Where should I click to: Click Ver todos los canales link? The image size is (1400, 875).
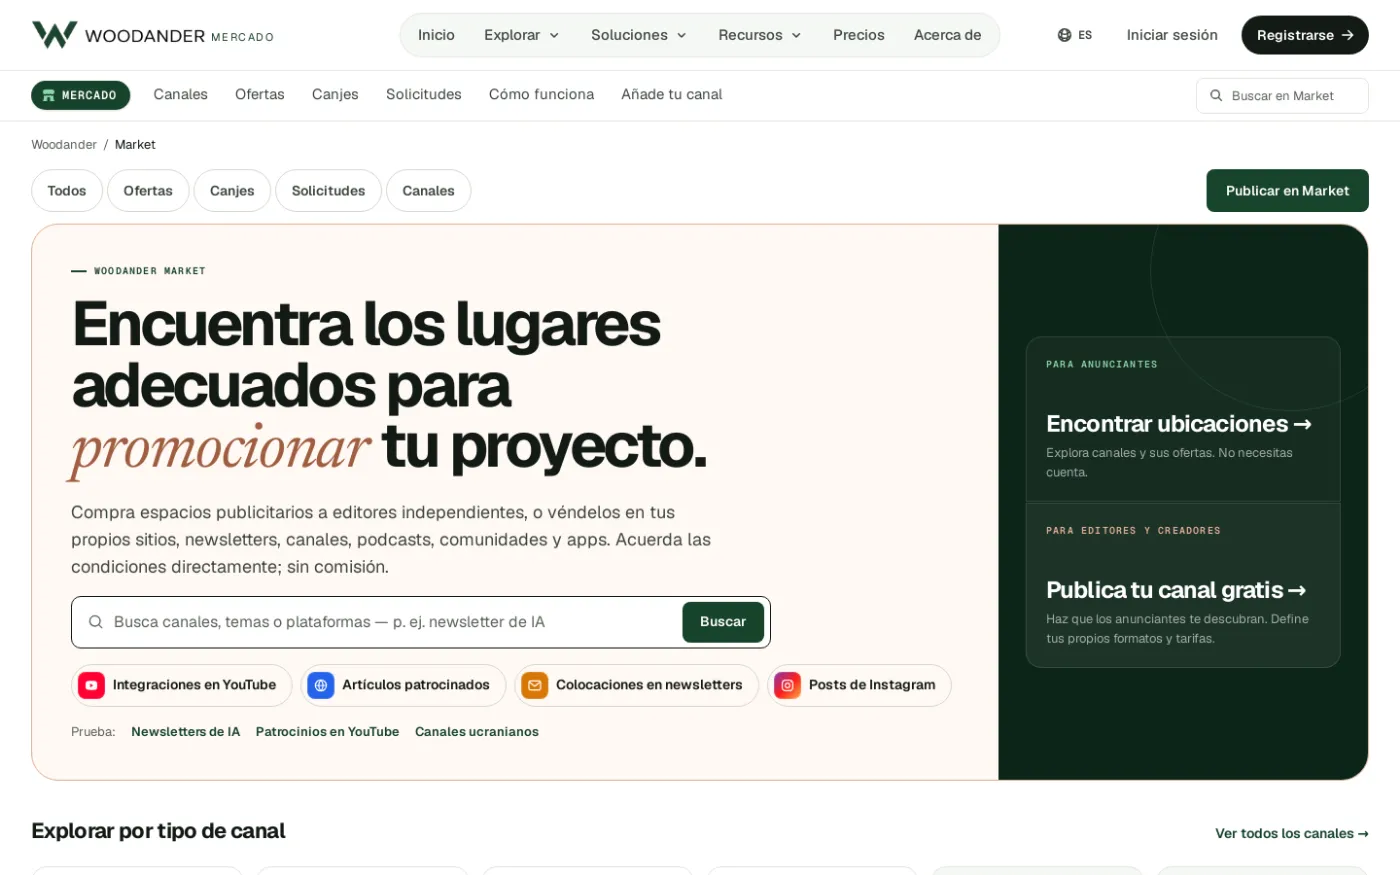click(1291, 834)
